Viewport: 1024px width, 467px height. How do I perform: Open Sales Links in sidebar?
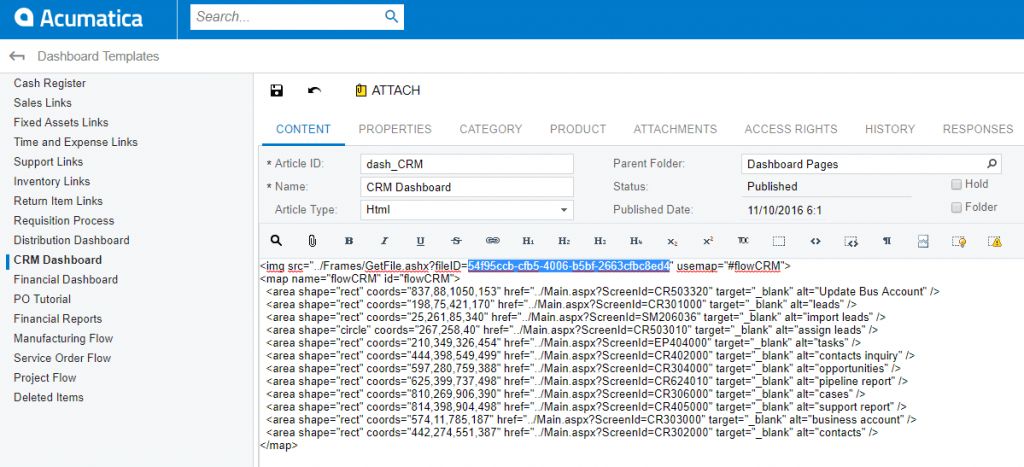[x=42, y=103]
